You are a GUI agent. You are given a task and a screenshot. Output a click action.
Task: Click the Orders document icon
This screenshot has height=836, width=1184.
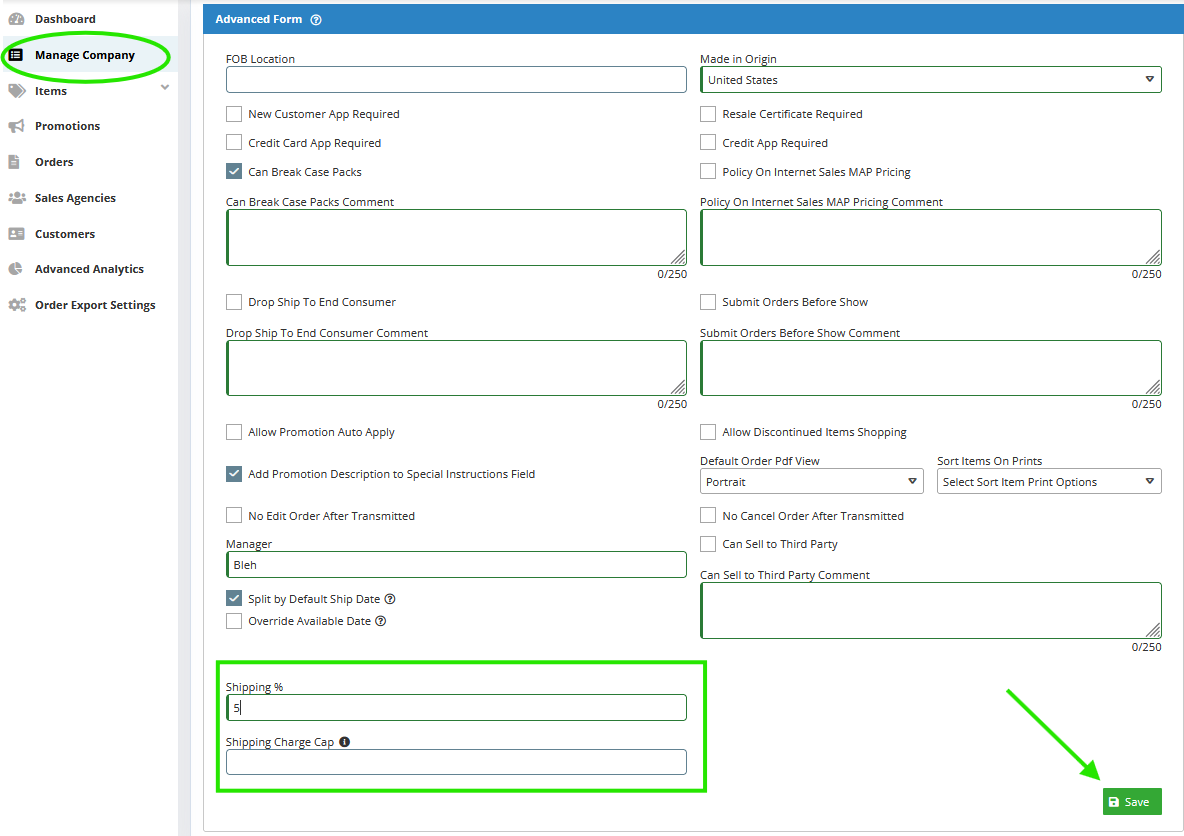pos(14,162)
